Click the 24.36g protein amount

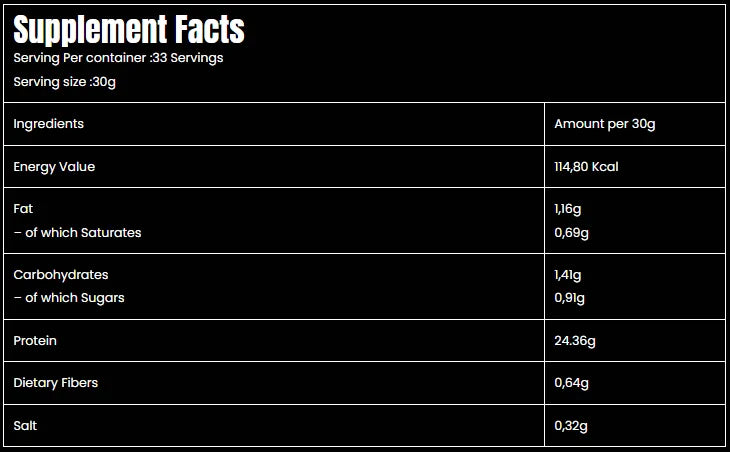575,341
